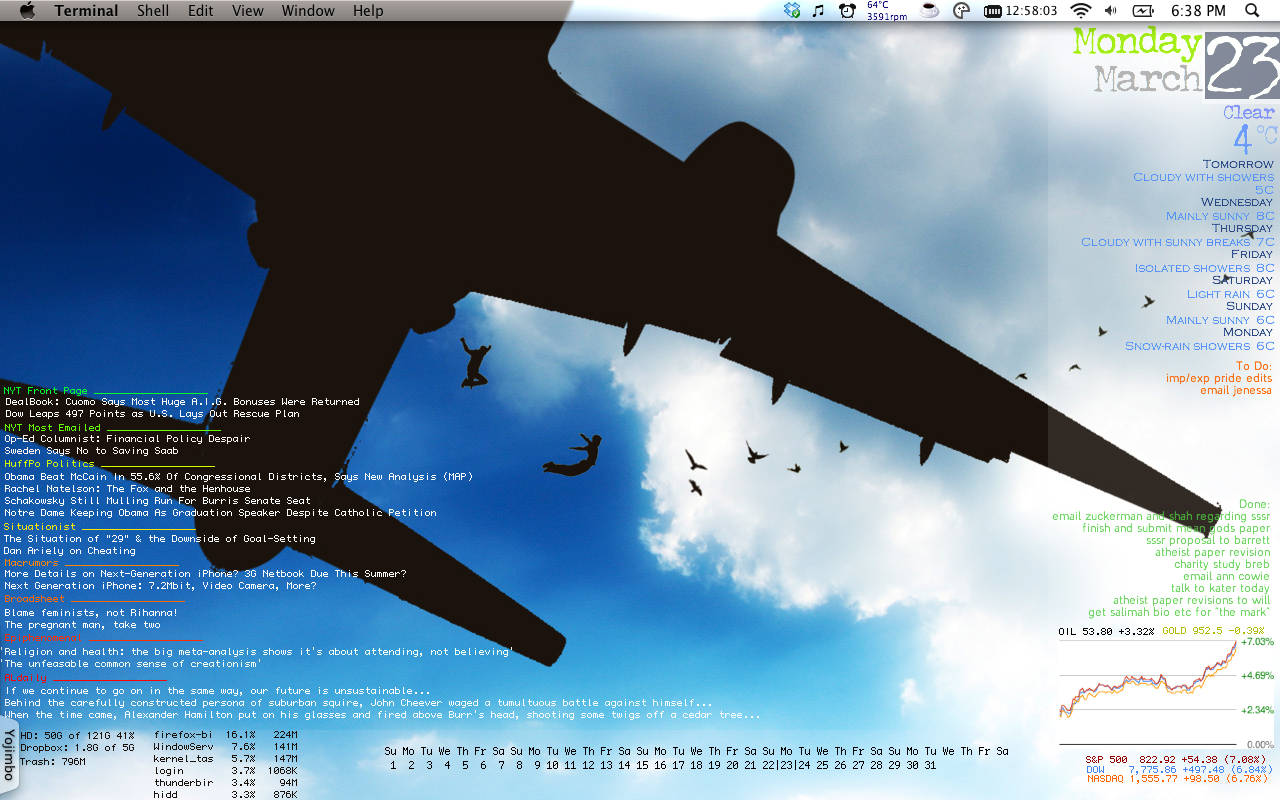Open the View menu
This screenshot has width=1280, height=800.
247,11
